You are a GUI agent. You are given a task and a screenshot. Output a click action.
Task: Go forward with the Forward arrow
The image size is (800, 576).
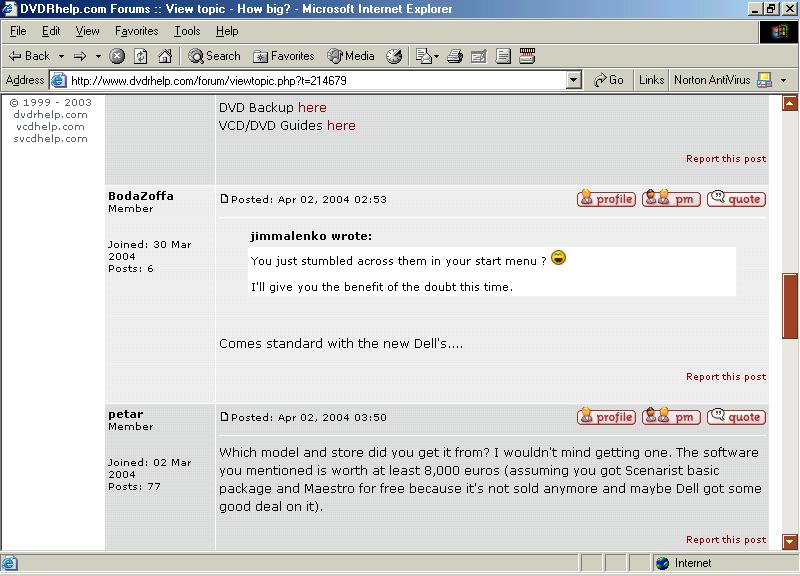pos(80,56)
